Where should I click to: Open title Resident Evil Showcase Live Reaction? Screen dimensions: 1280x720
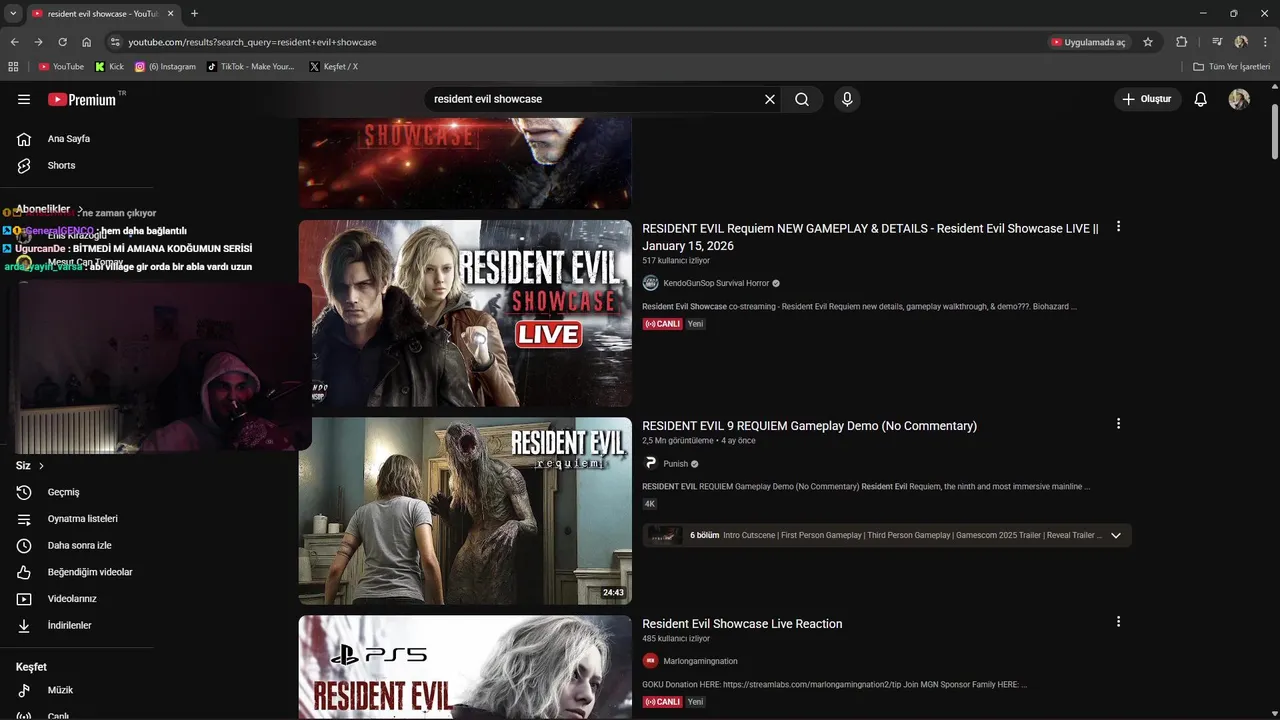click(x=742, y=624)
